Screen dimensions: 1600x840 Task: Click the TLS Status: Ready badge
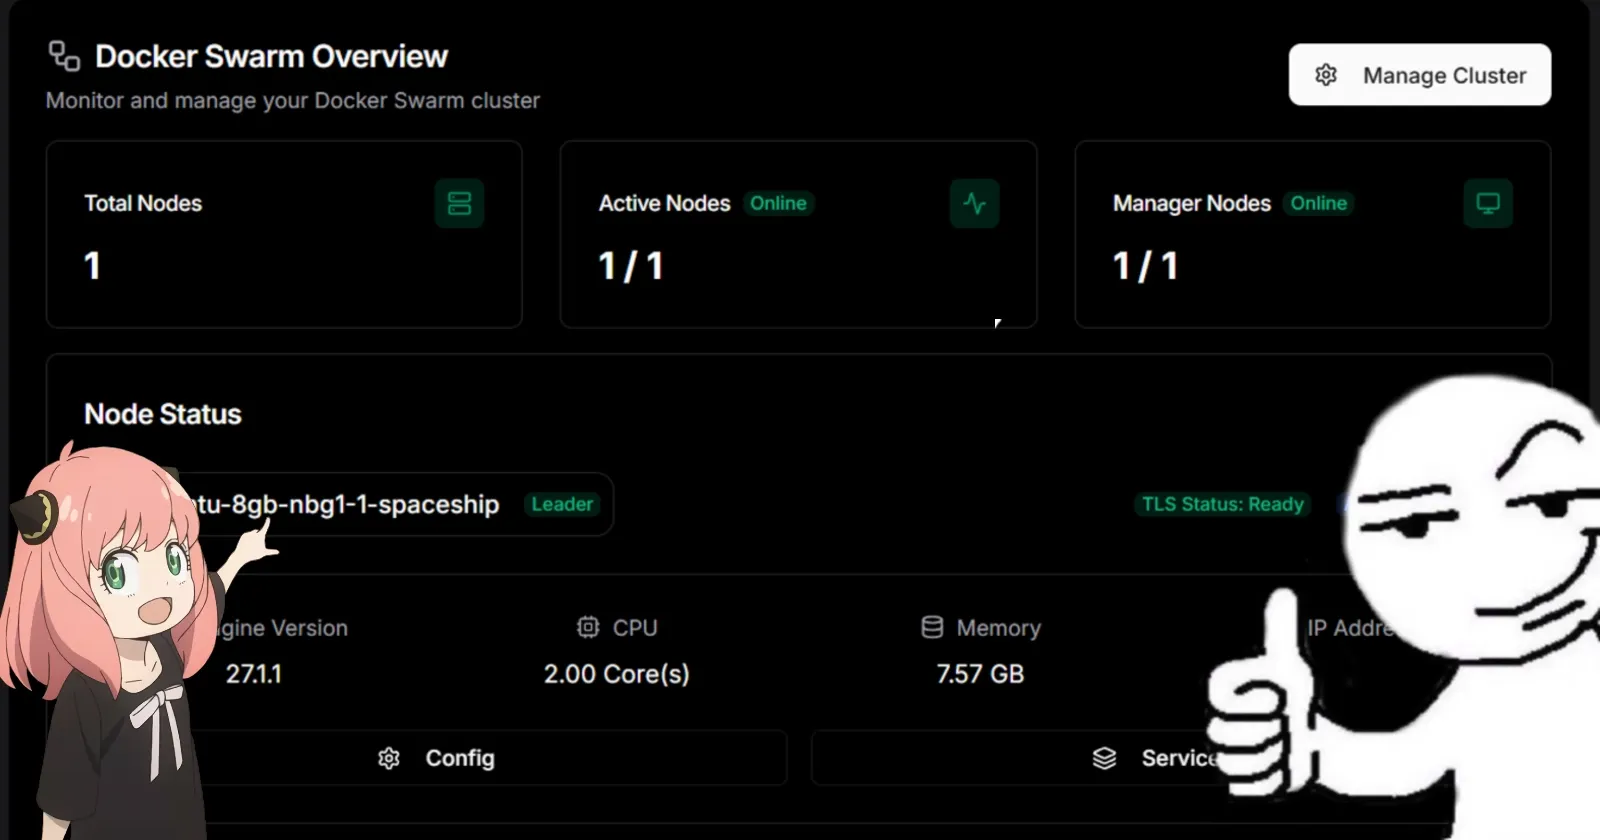[x=1223, y=504]
